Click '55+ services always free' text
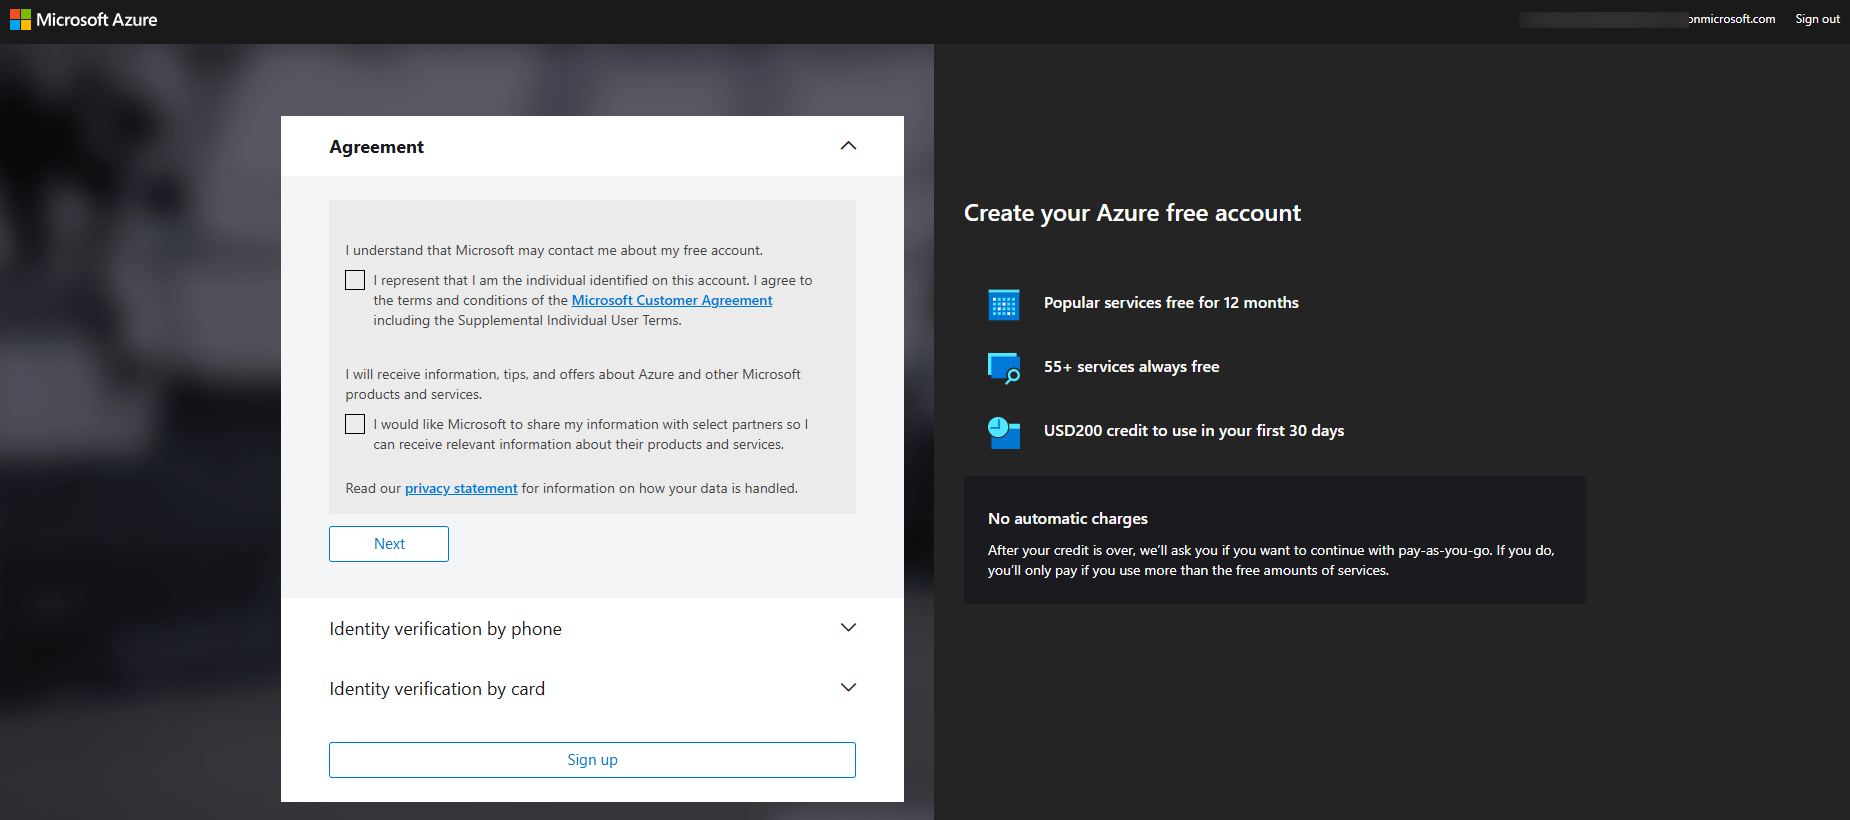 point(1132,367)
